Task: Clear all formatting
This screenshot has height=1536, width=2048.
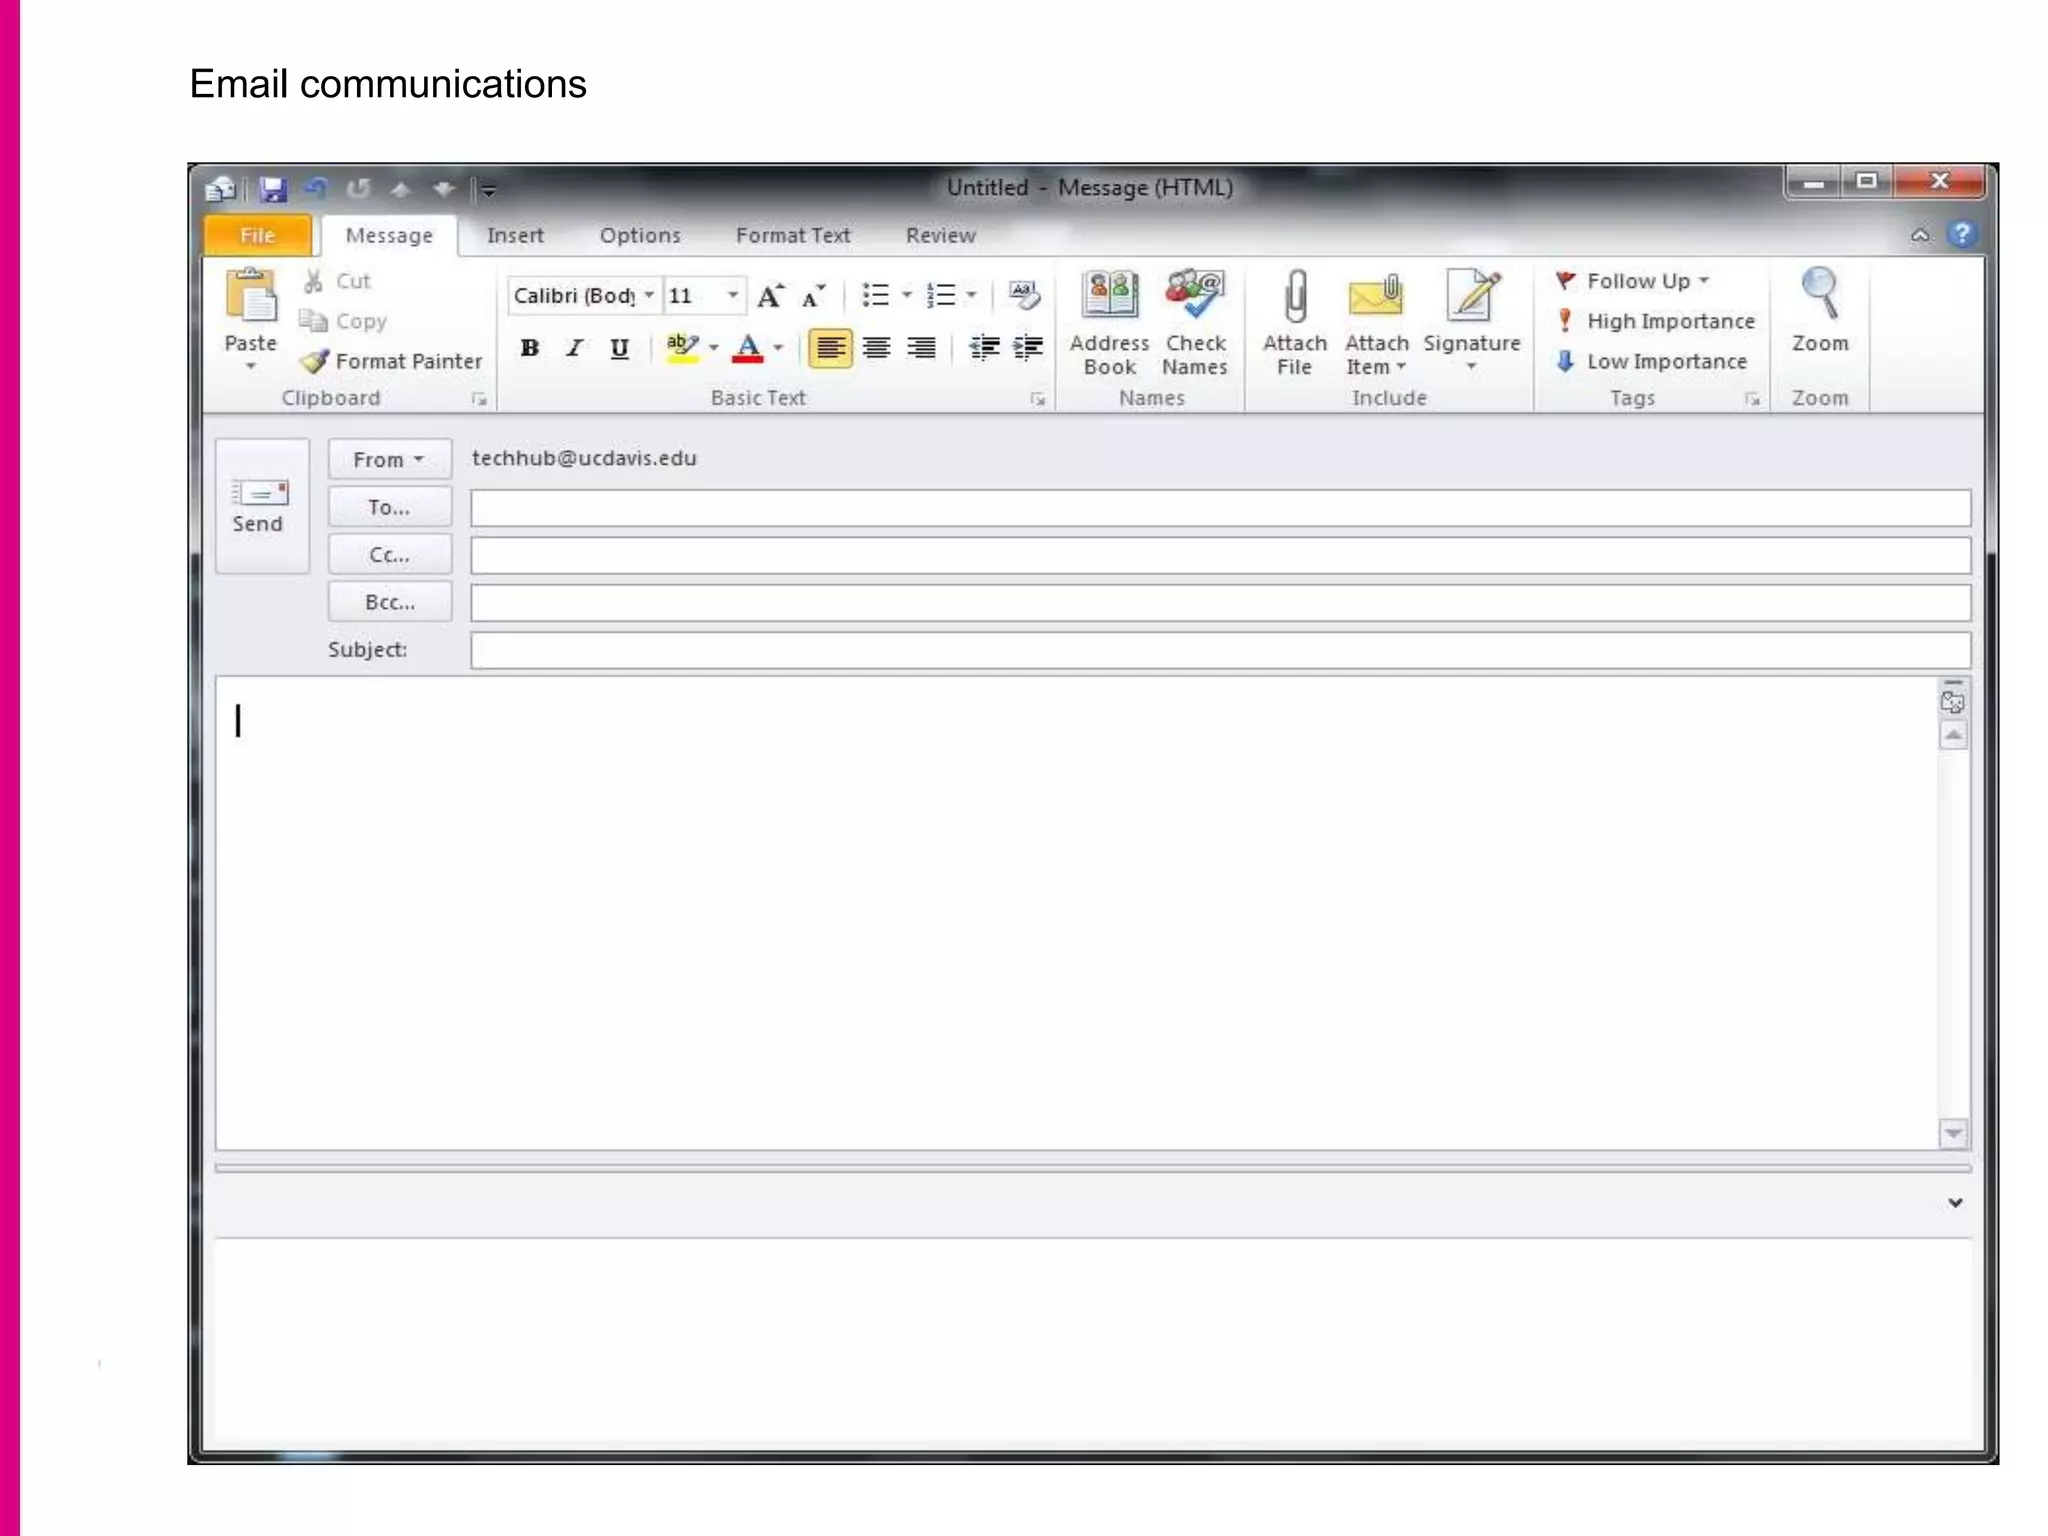Action: tap(1024, 295)
